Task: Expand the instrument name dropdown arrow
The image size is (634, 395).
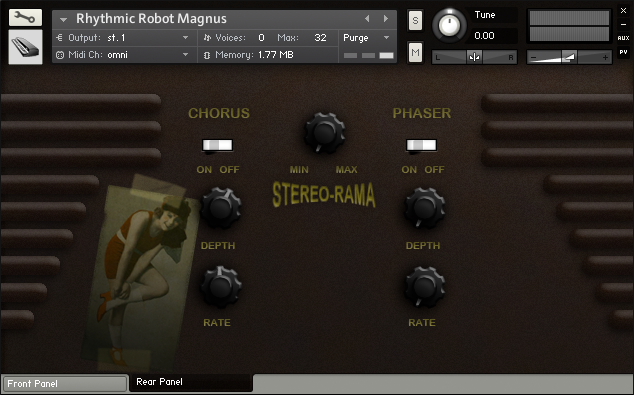Action: click(x=63, y=19)
